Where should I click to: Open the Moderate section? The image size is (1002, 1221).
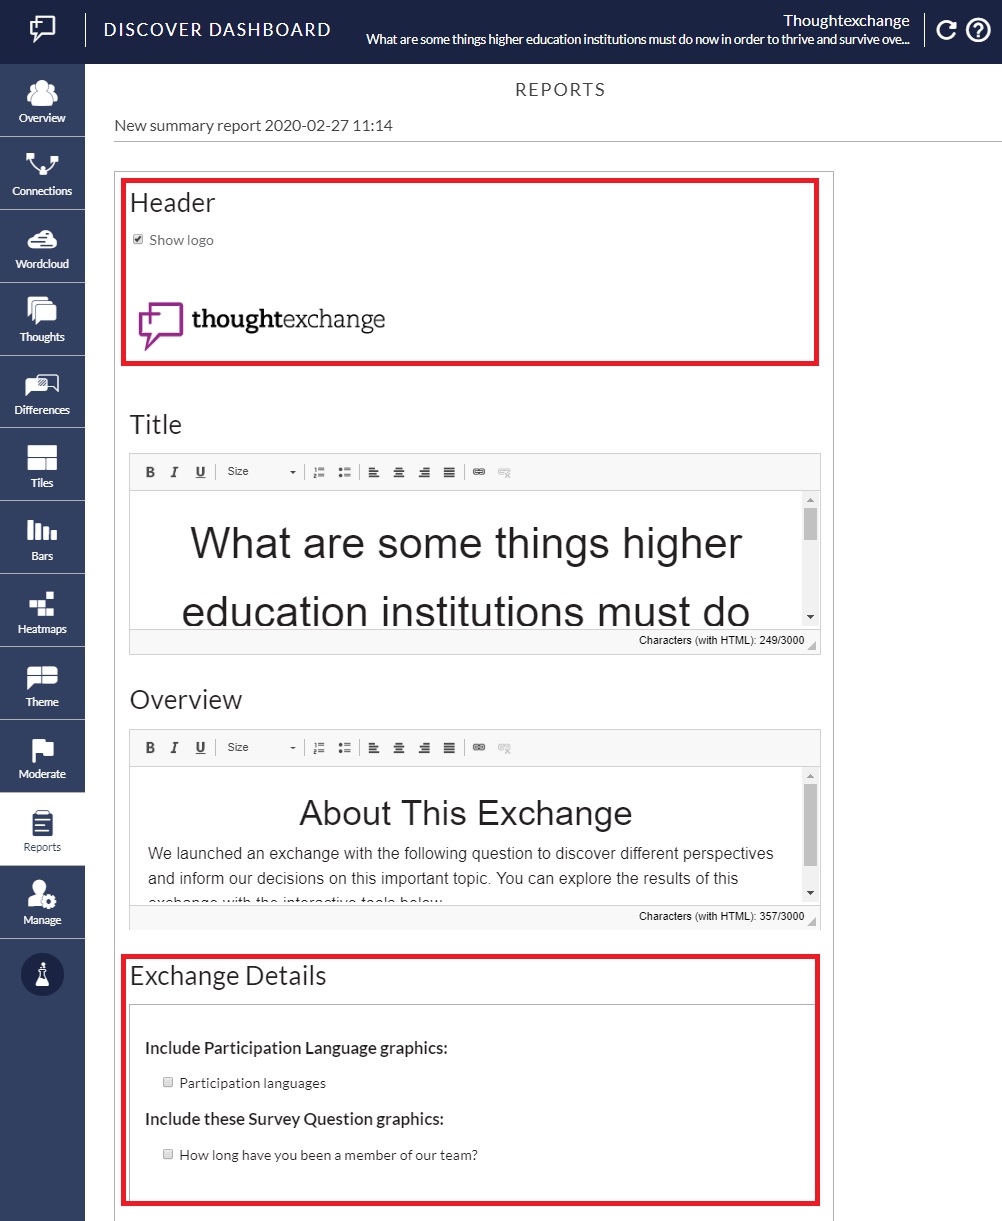42,758
